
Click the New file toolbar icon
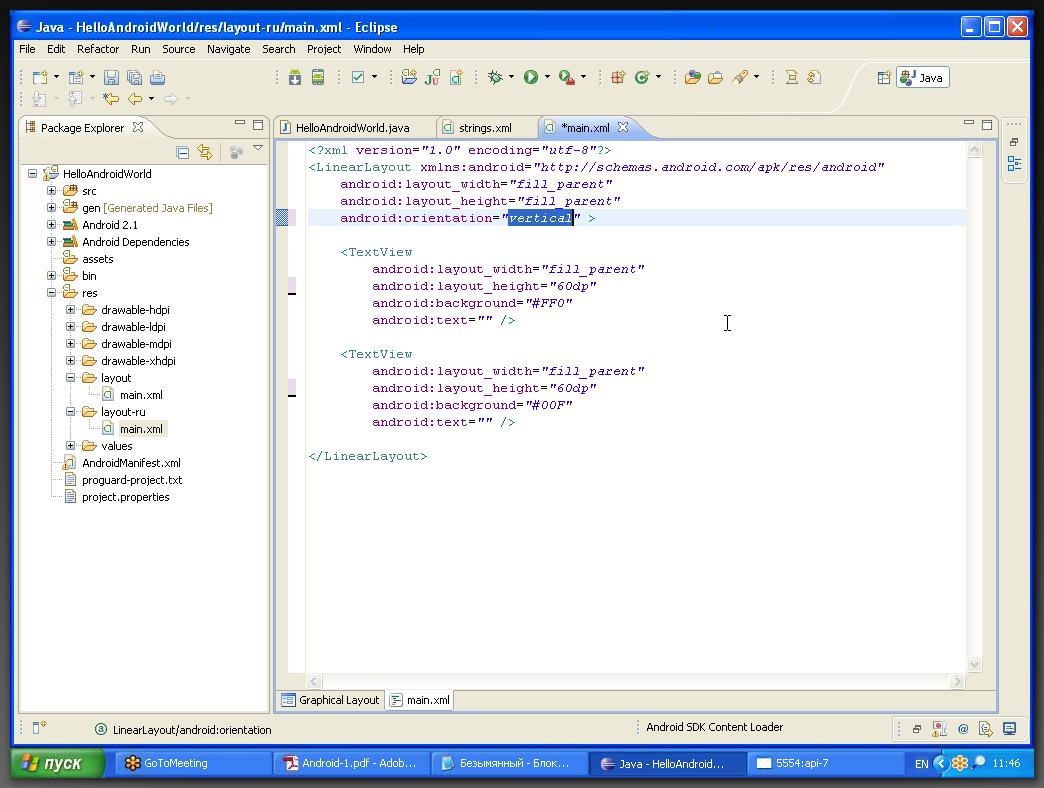click(x=40, y=77)
